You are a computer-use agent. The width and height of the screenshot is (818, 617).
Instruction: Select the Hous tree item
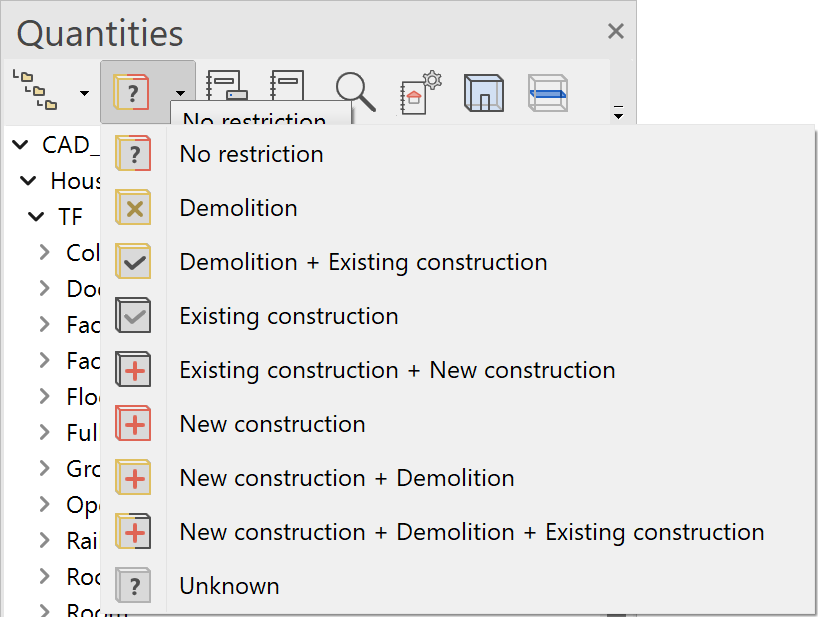[75, 181]
